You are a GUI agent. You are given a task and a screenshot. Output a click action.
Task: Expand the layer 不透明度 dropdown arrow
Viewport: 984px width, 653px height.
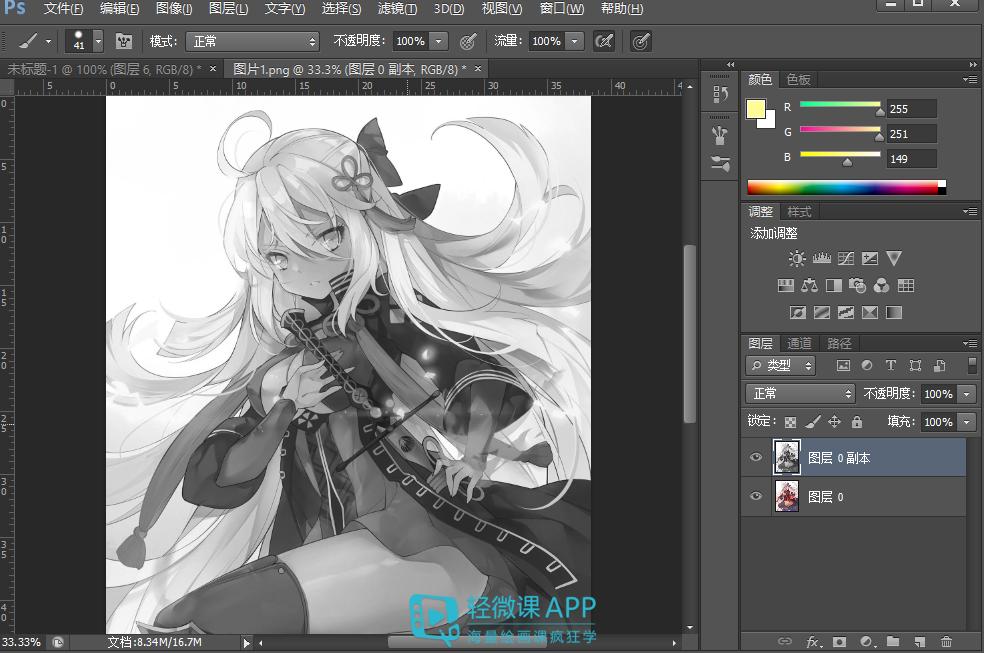[966, 394]
